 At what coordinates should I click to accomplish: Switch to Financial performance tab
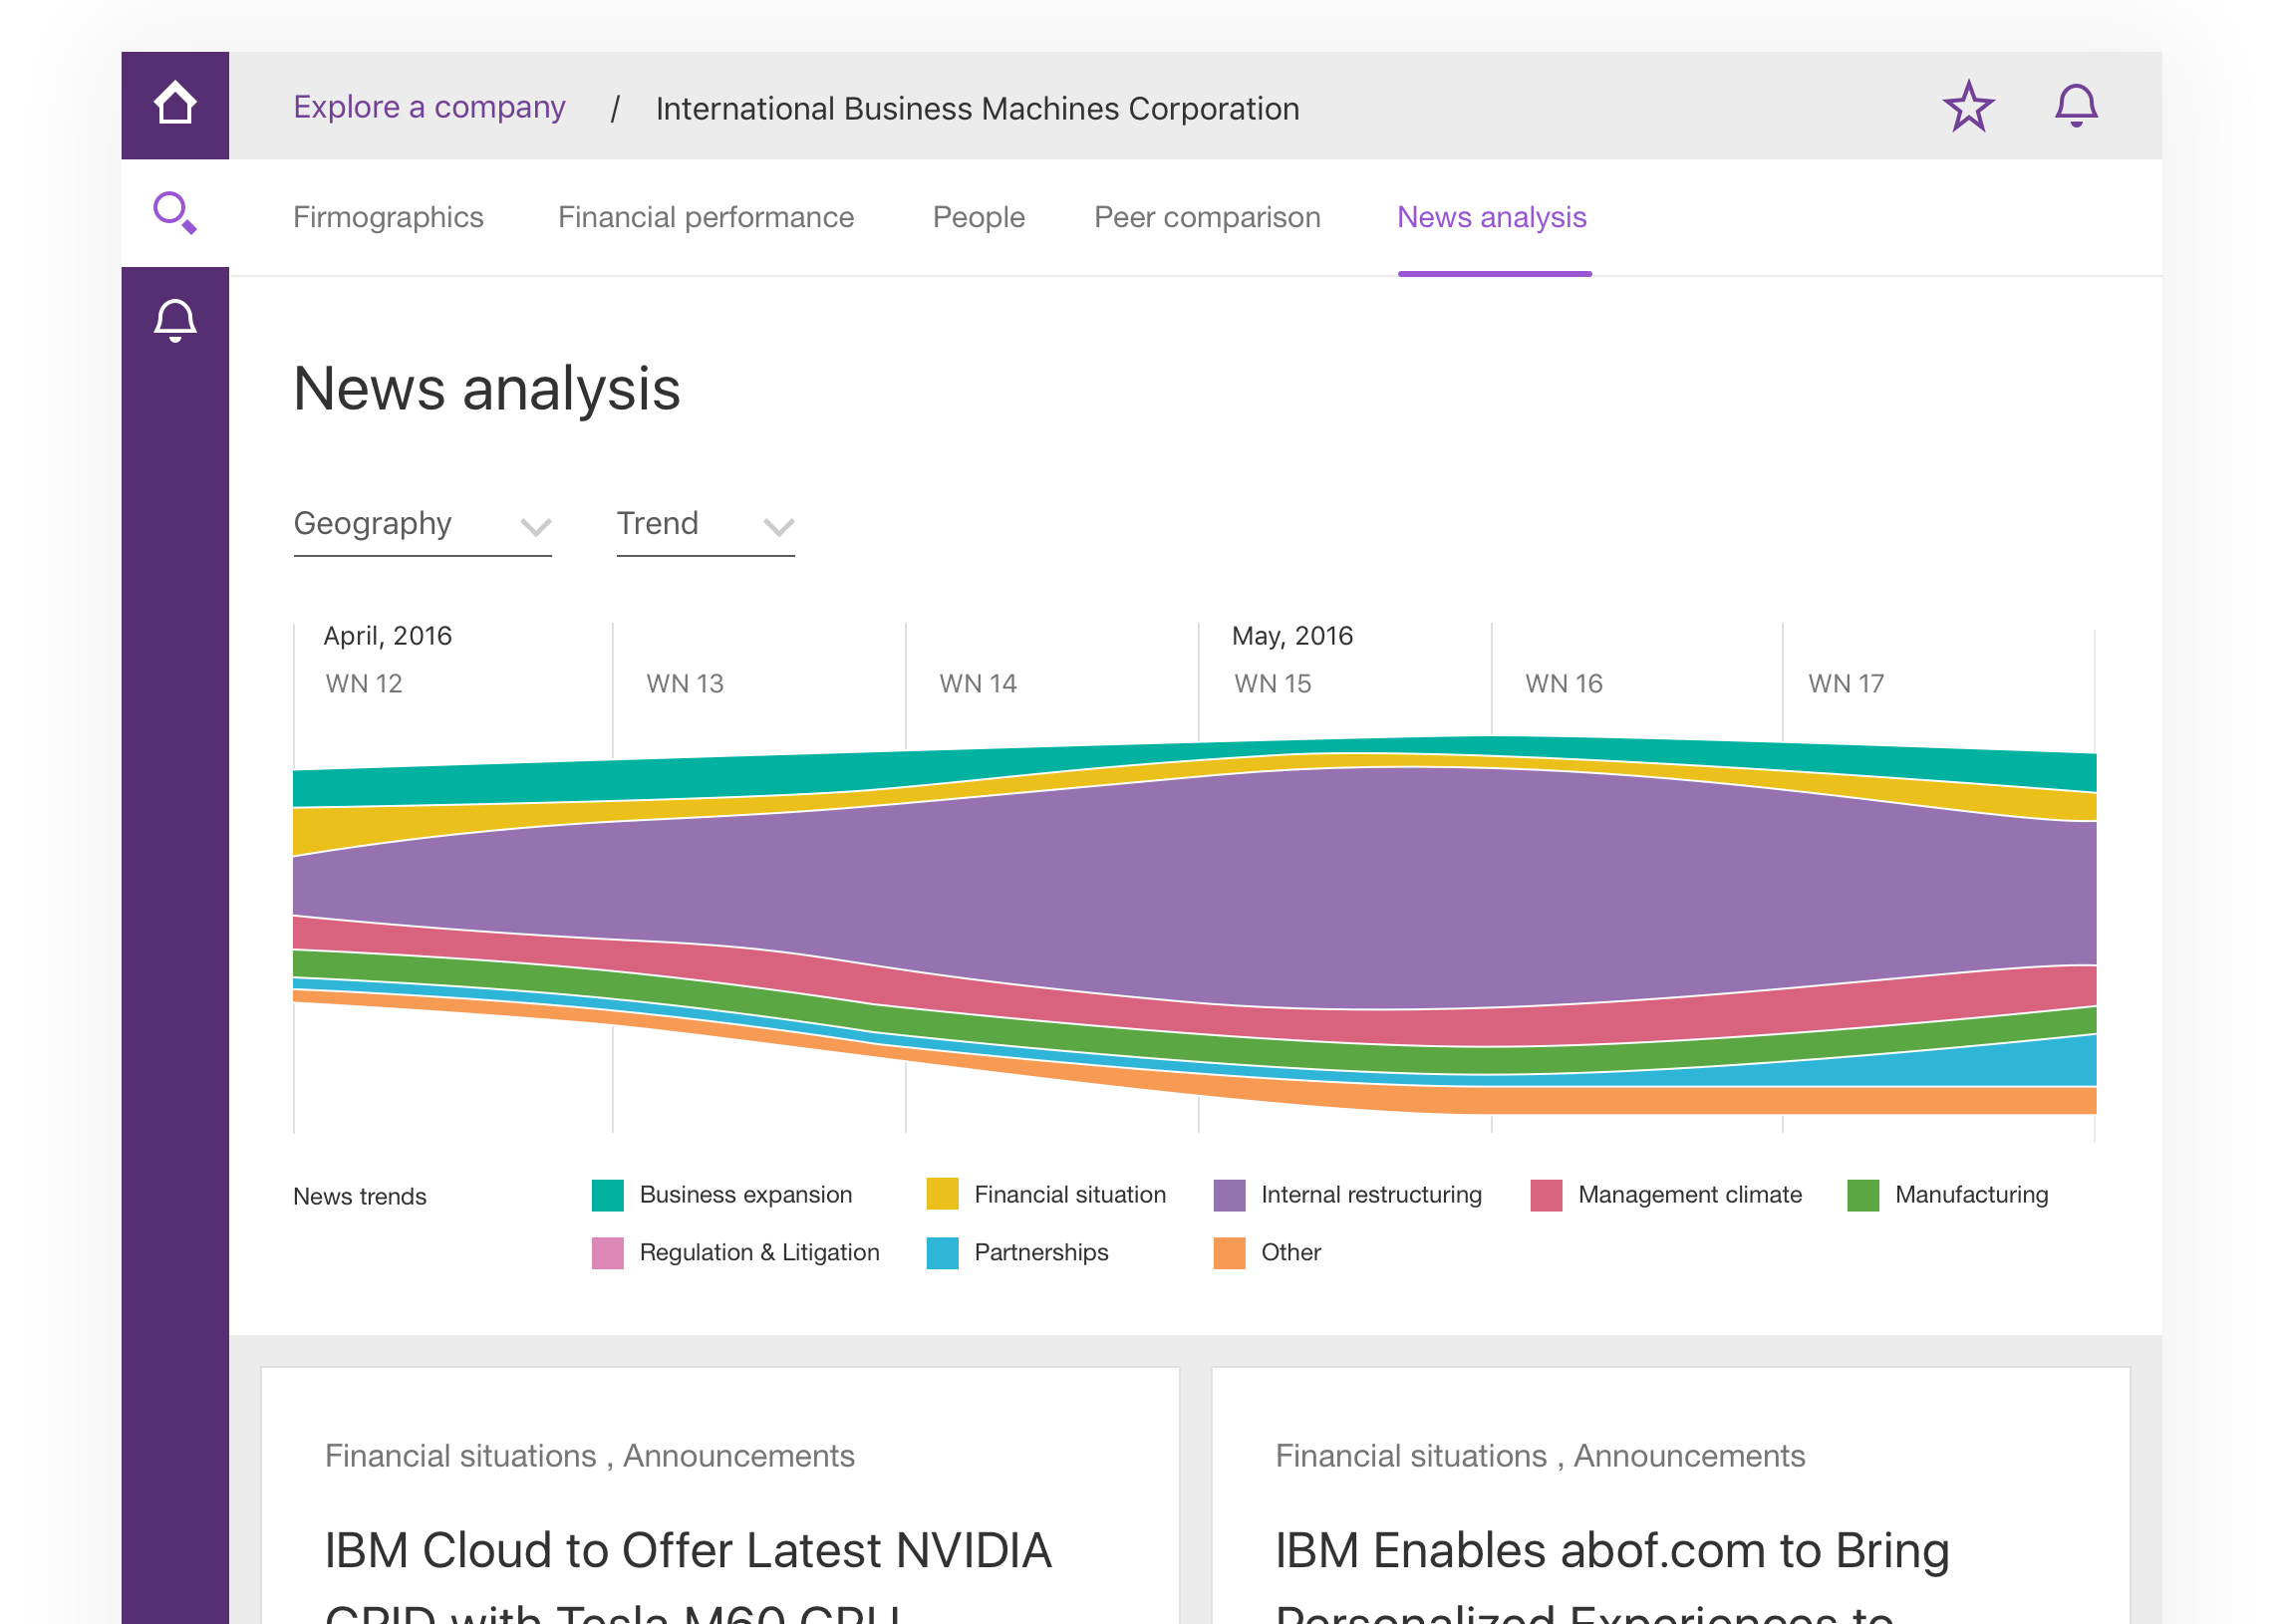coord(705,218)
